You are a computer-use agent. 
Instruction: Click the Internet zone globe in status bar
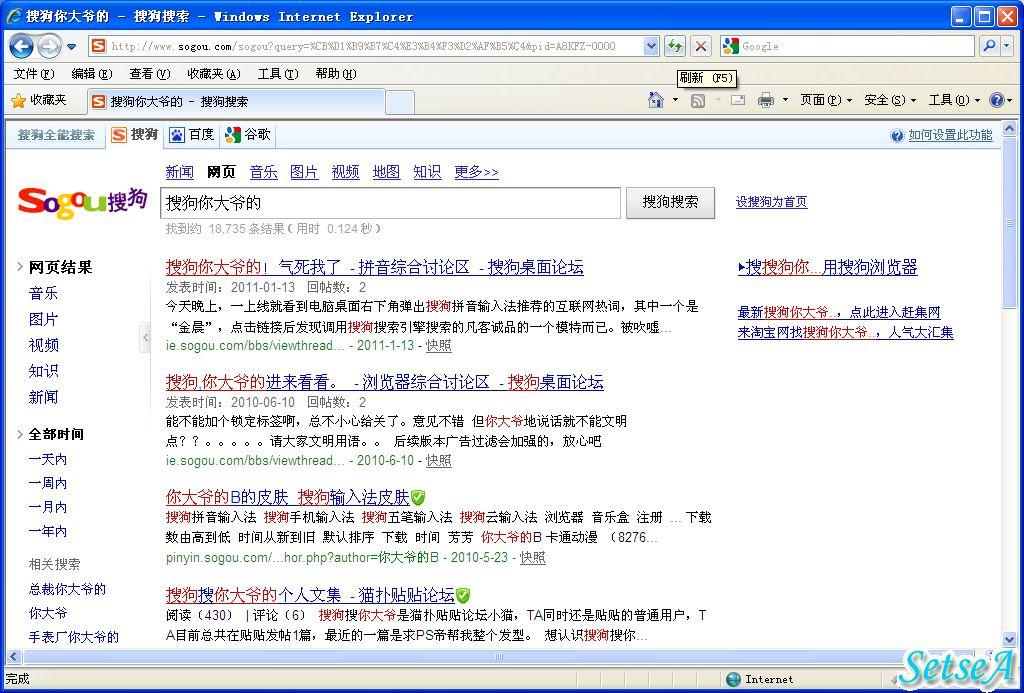point(733,679)
